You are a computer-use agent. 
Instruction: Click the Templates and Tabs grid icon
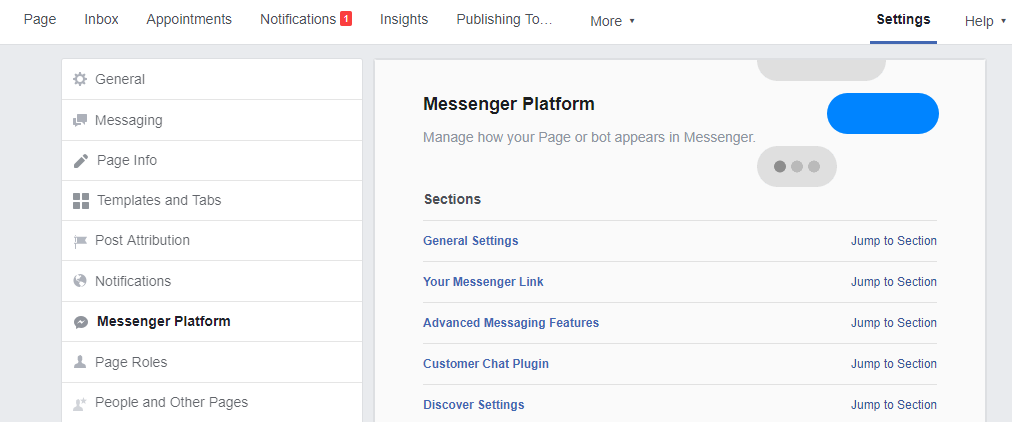point(81,201)
